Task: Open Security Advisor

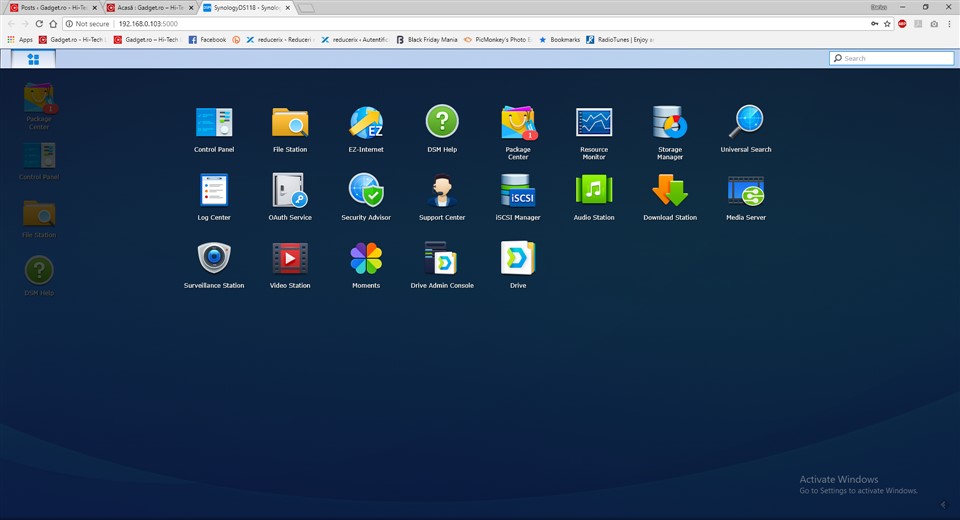Action: [366, 191]
